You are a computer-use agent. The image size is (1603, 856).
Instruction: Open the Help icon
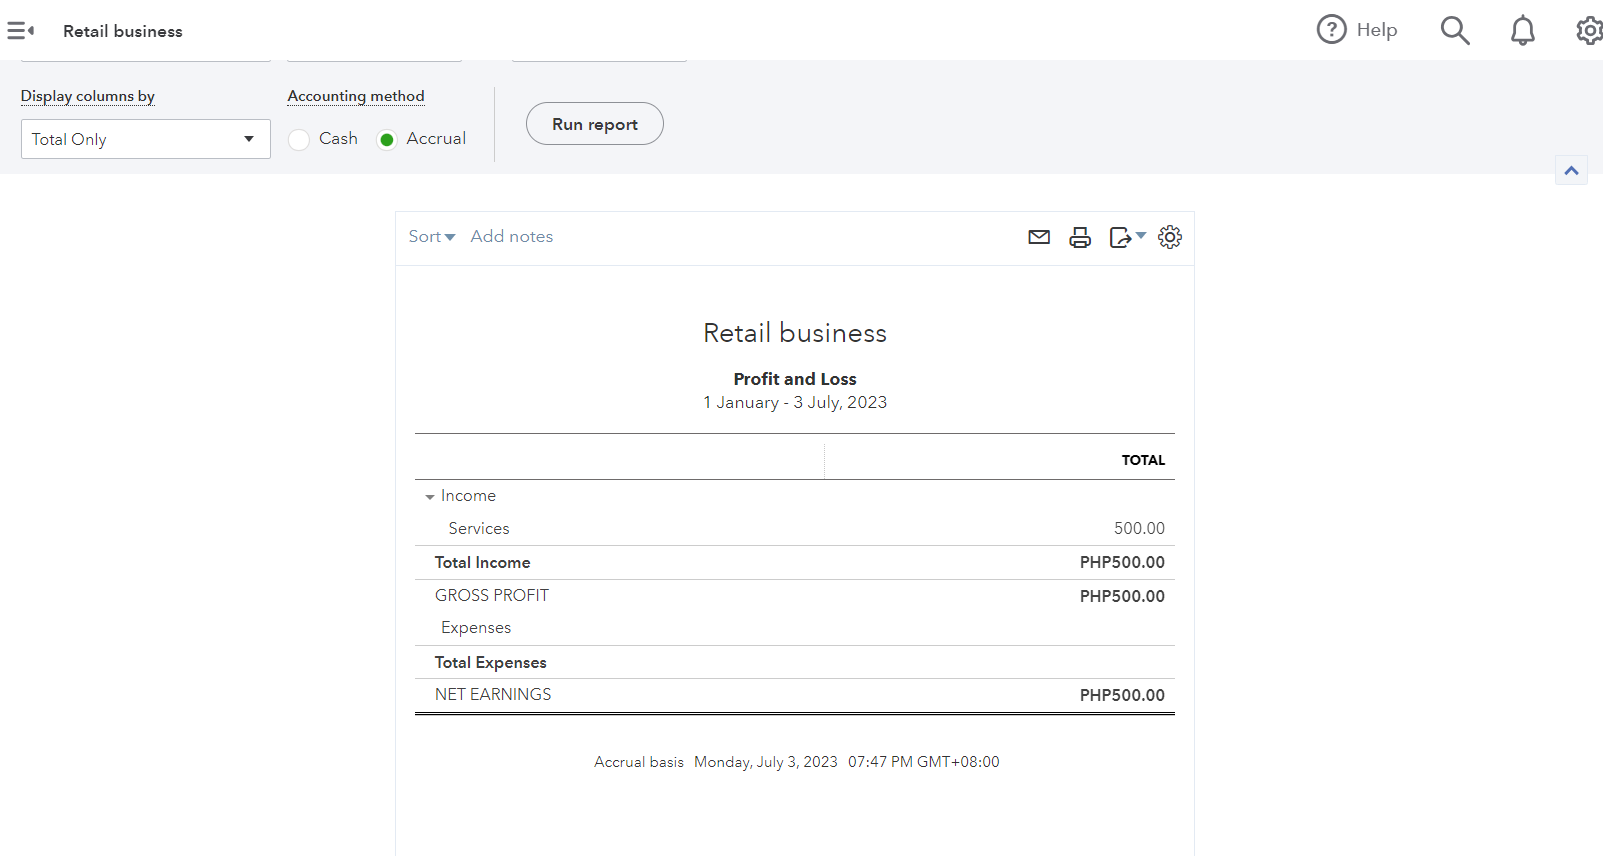click(1332, 30)
